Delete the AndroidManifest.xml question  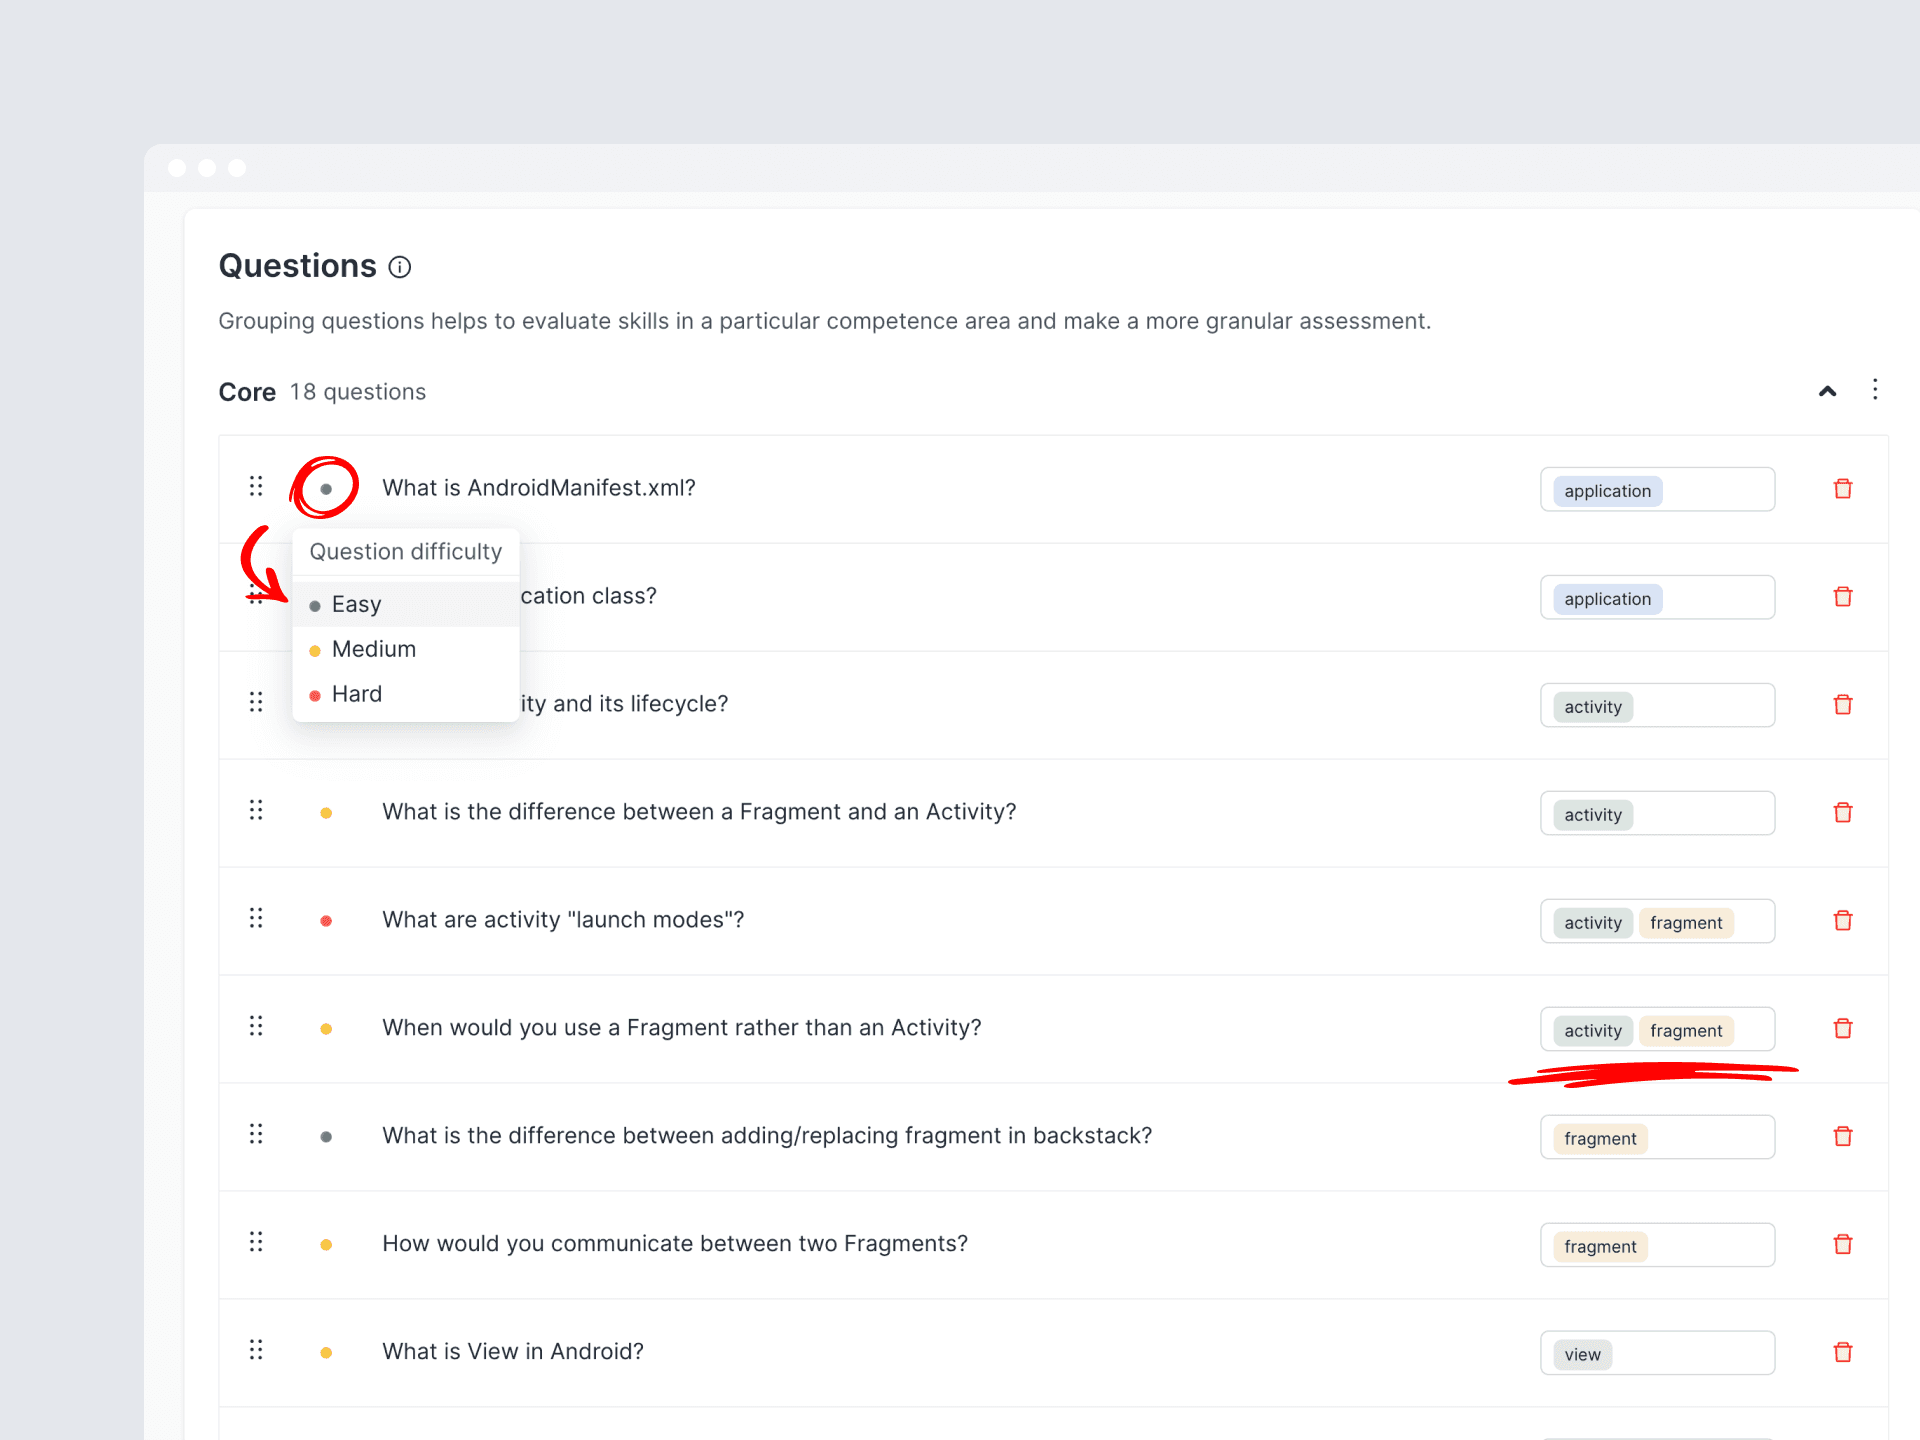(x=1843, y=489)
